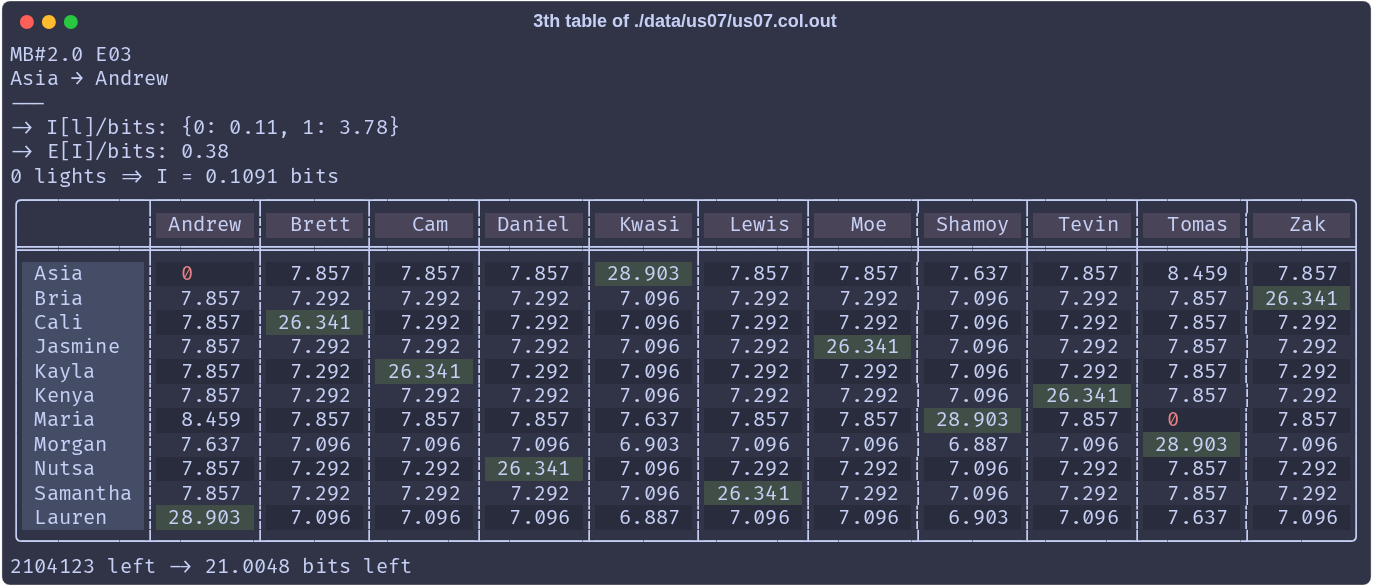
Task: Click the Tevin column header
Action: pyautogui.click(x=1088, y=225)
